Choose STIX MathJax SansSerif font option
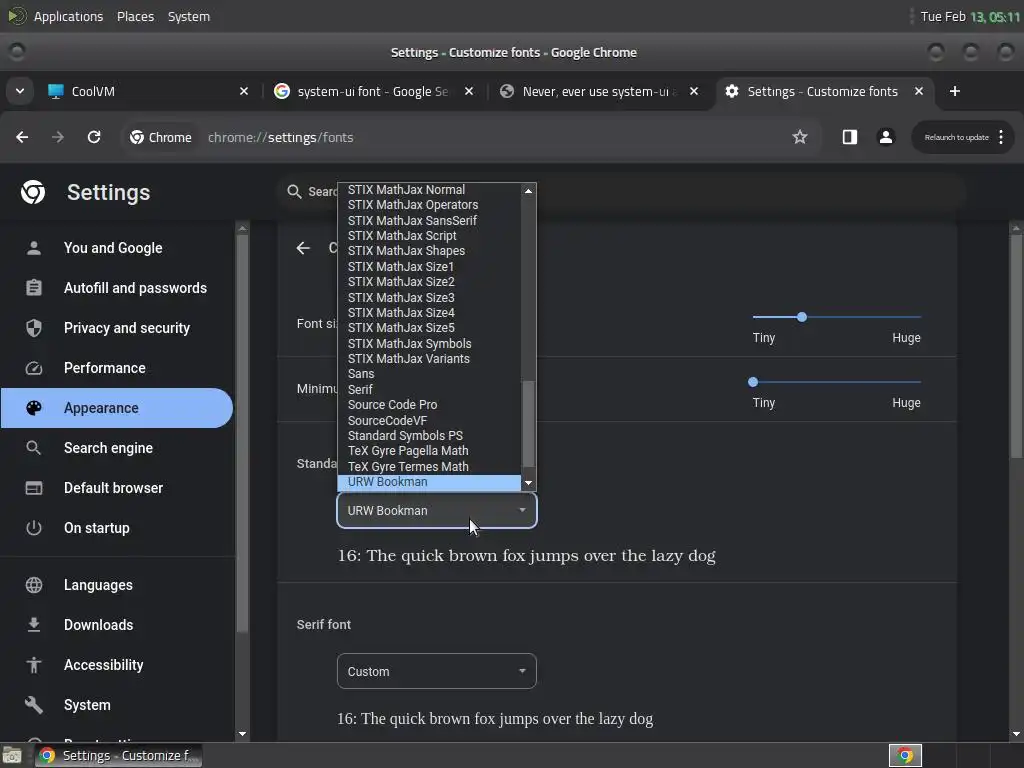The height and width of the screenshot is (768, 1024). click(429, 221)
